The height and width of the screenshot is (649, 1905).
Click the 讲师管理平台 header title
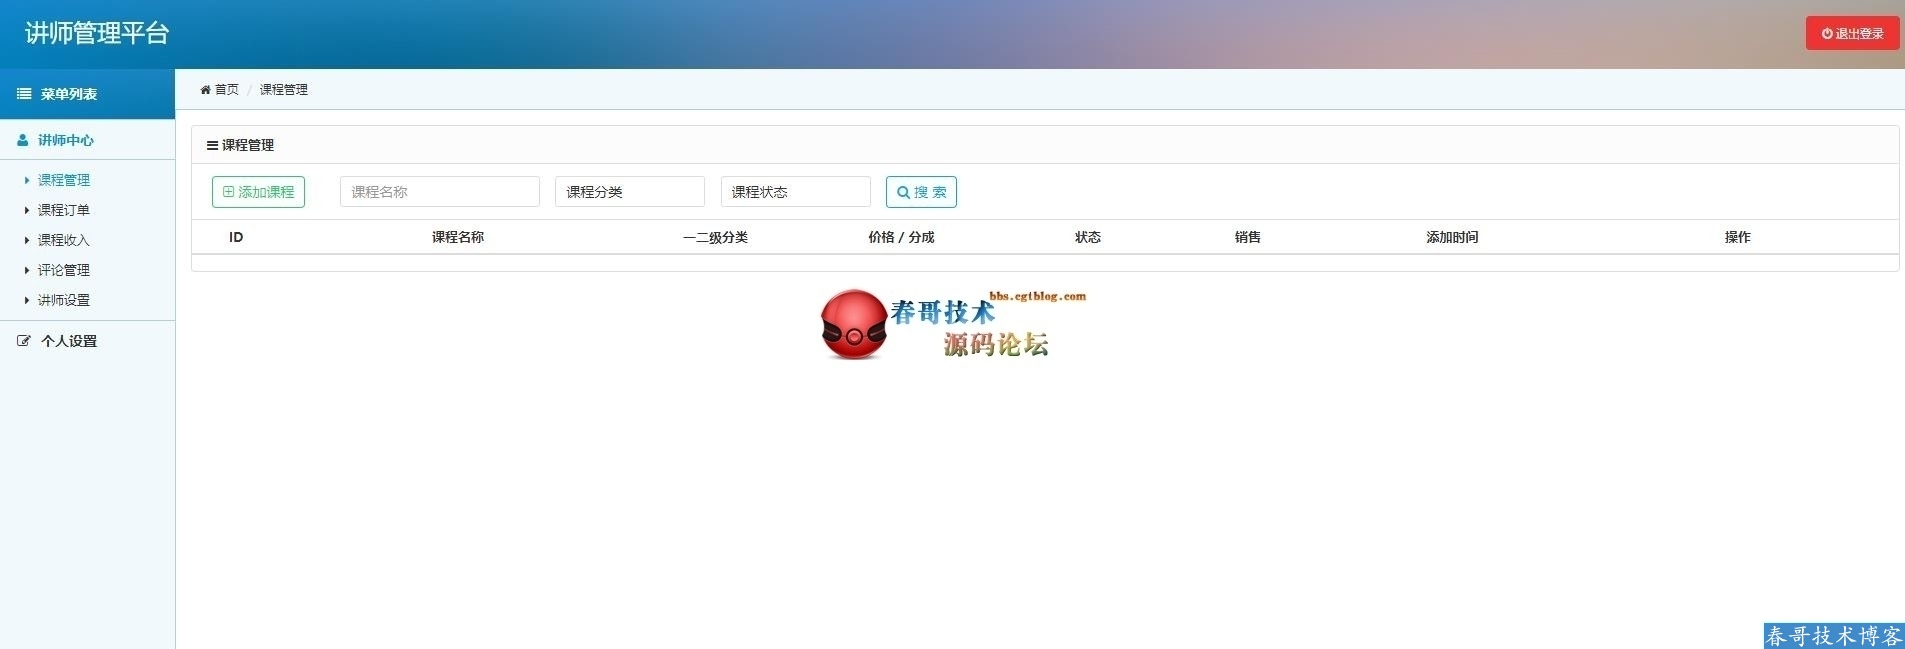pyautogui.click(x=97, y=33)
